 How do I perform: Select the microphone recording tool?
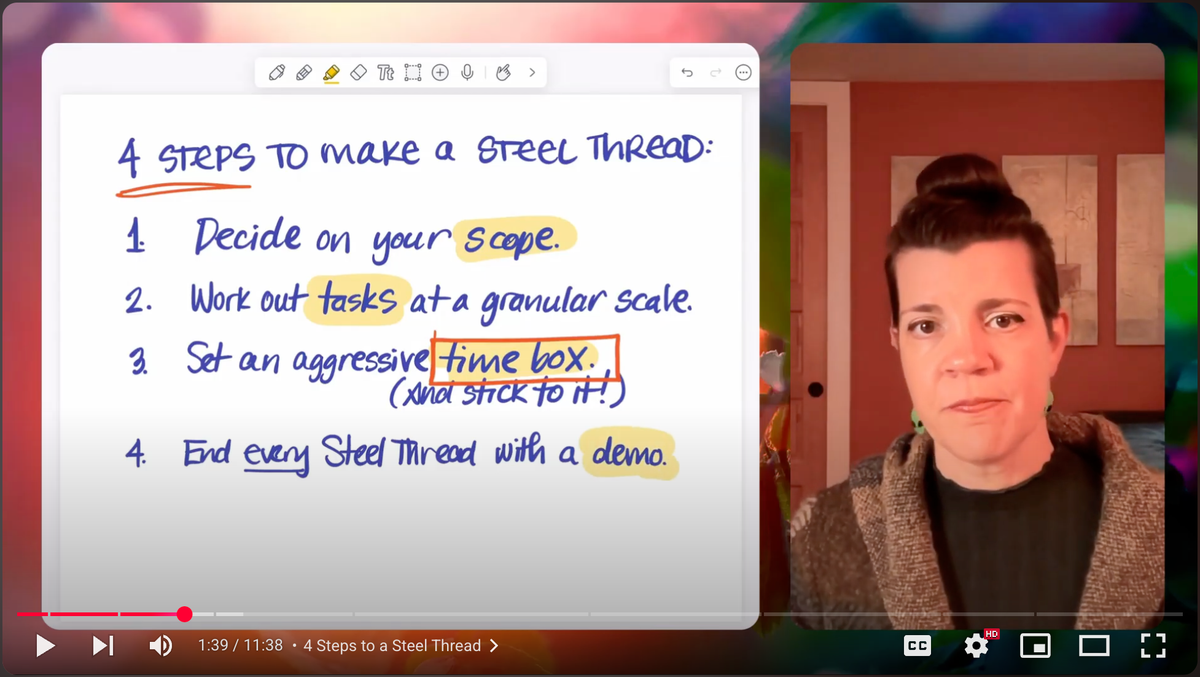[467, 72]
